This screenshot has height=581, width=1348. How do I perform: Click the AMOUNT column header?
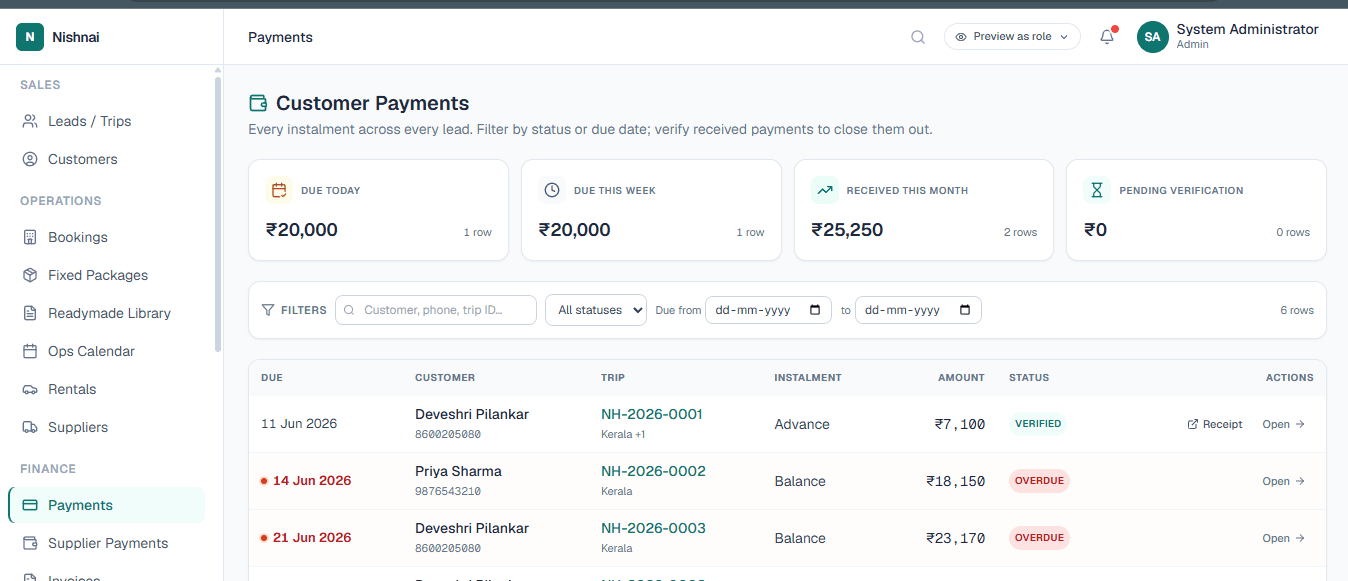(x=961, y=378)
